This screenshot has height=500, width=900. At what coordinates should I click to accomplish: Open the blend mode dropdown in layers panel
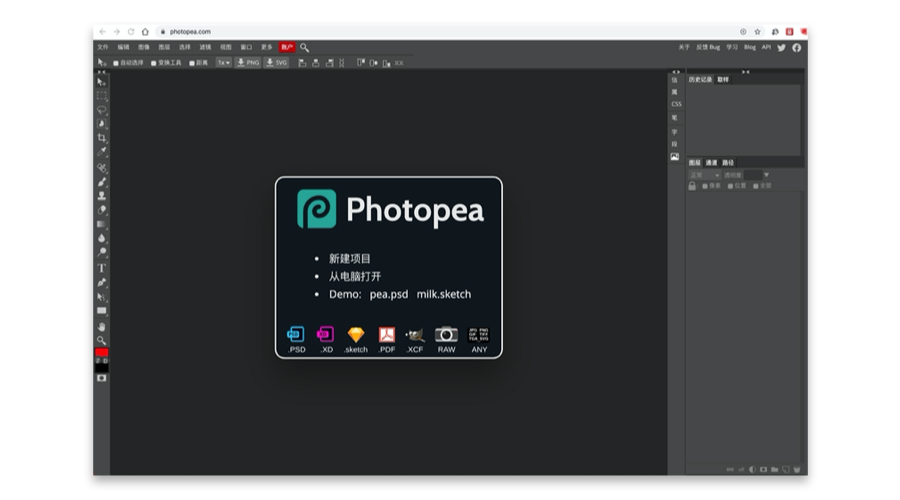click(704, 175)
